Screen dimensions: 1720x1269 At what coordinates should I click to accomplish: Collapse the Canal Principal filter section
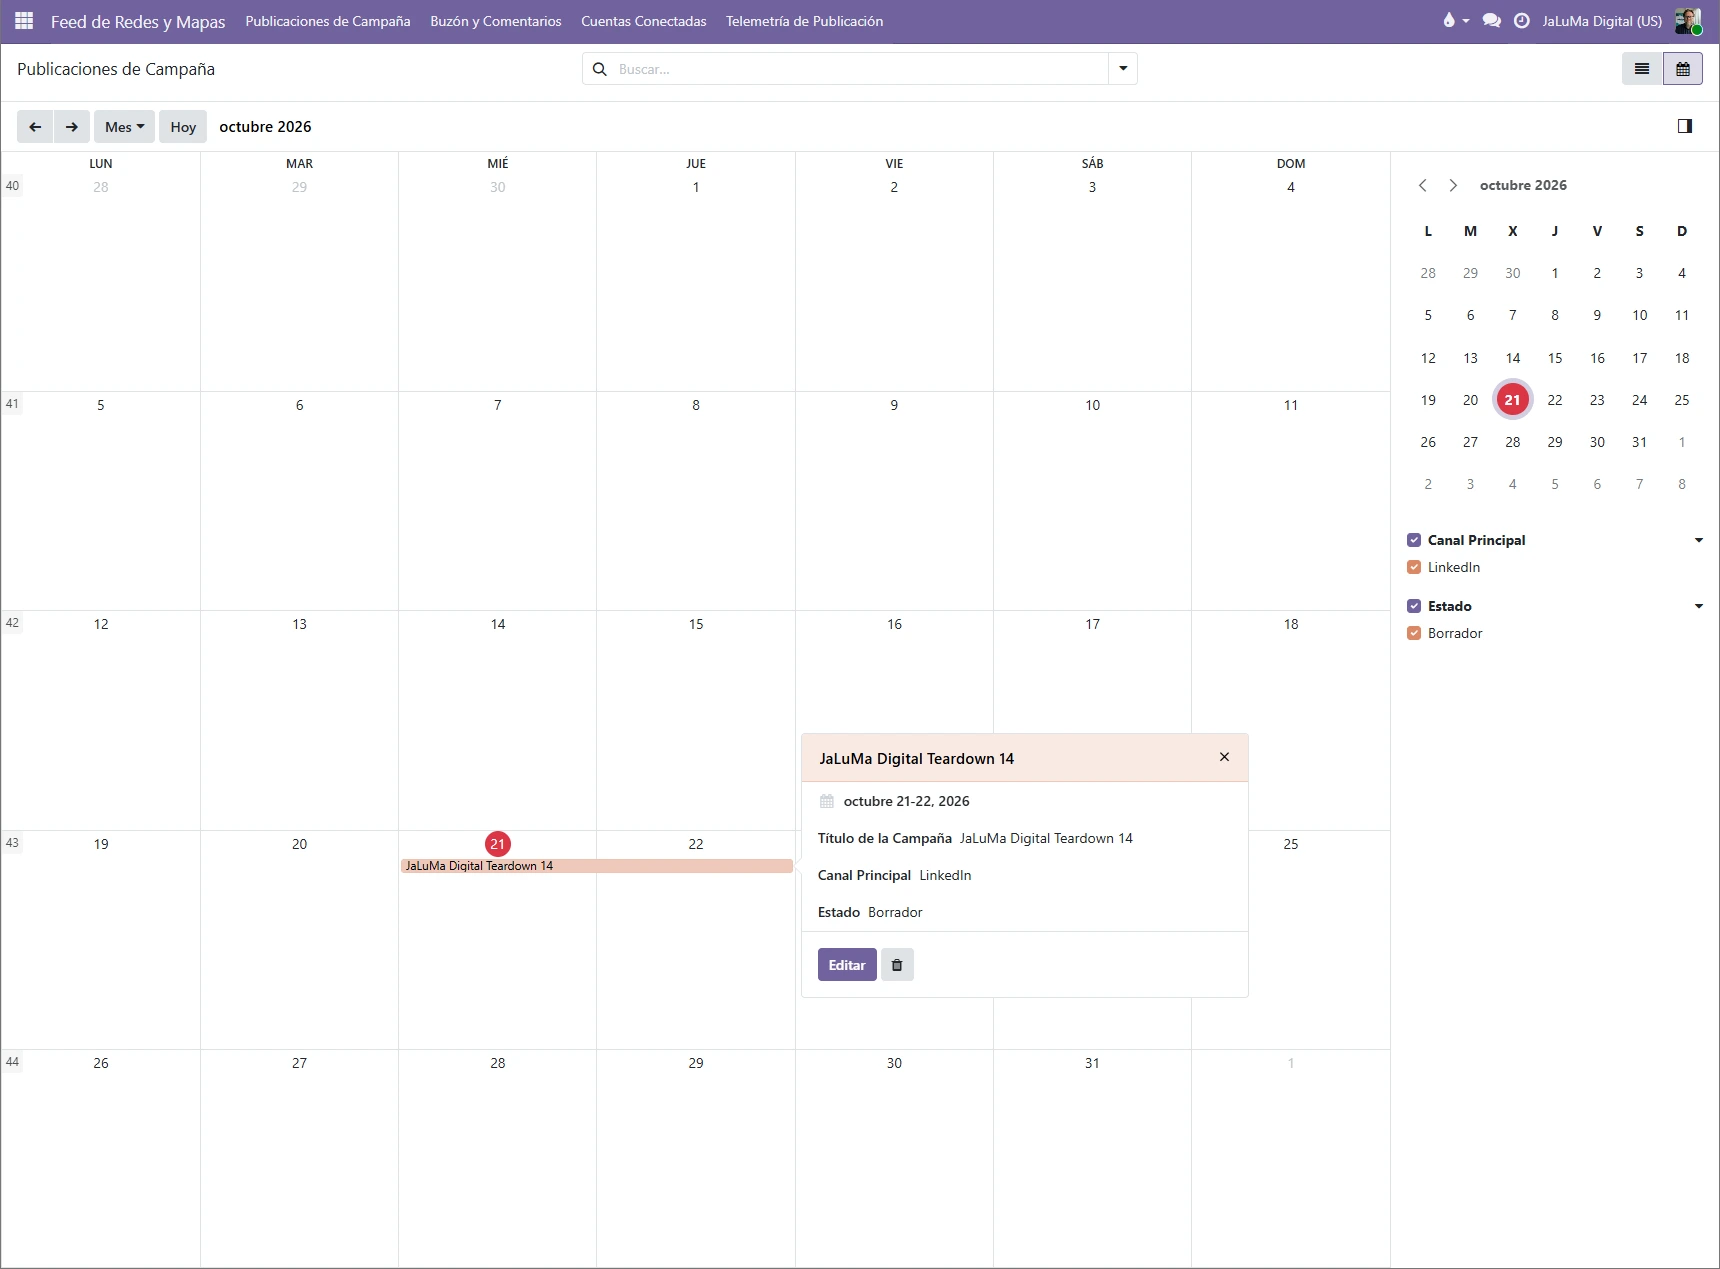click(1699, 540)
